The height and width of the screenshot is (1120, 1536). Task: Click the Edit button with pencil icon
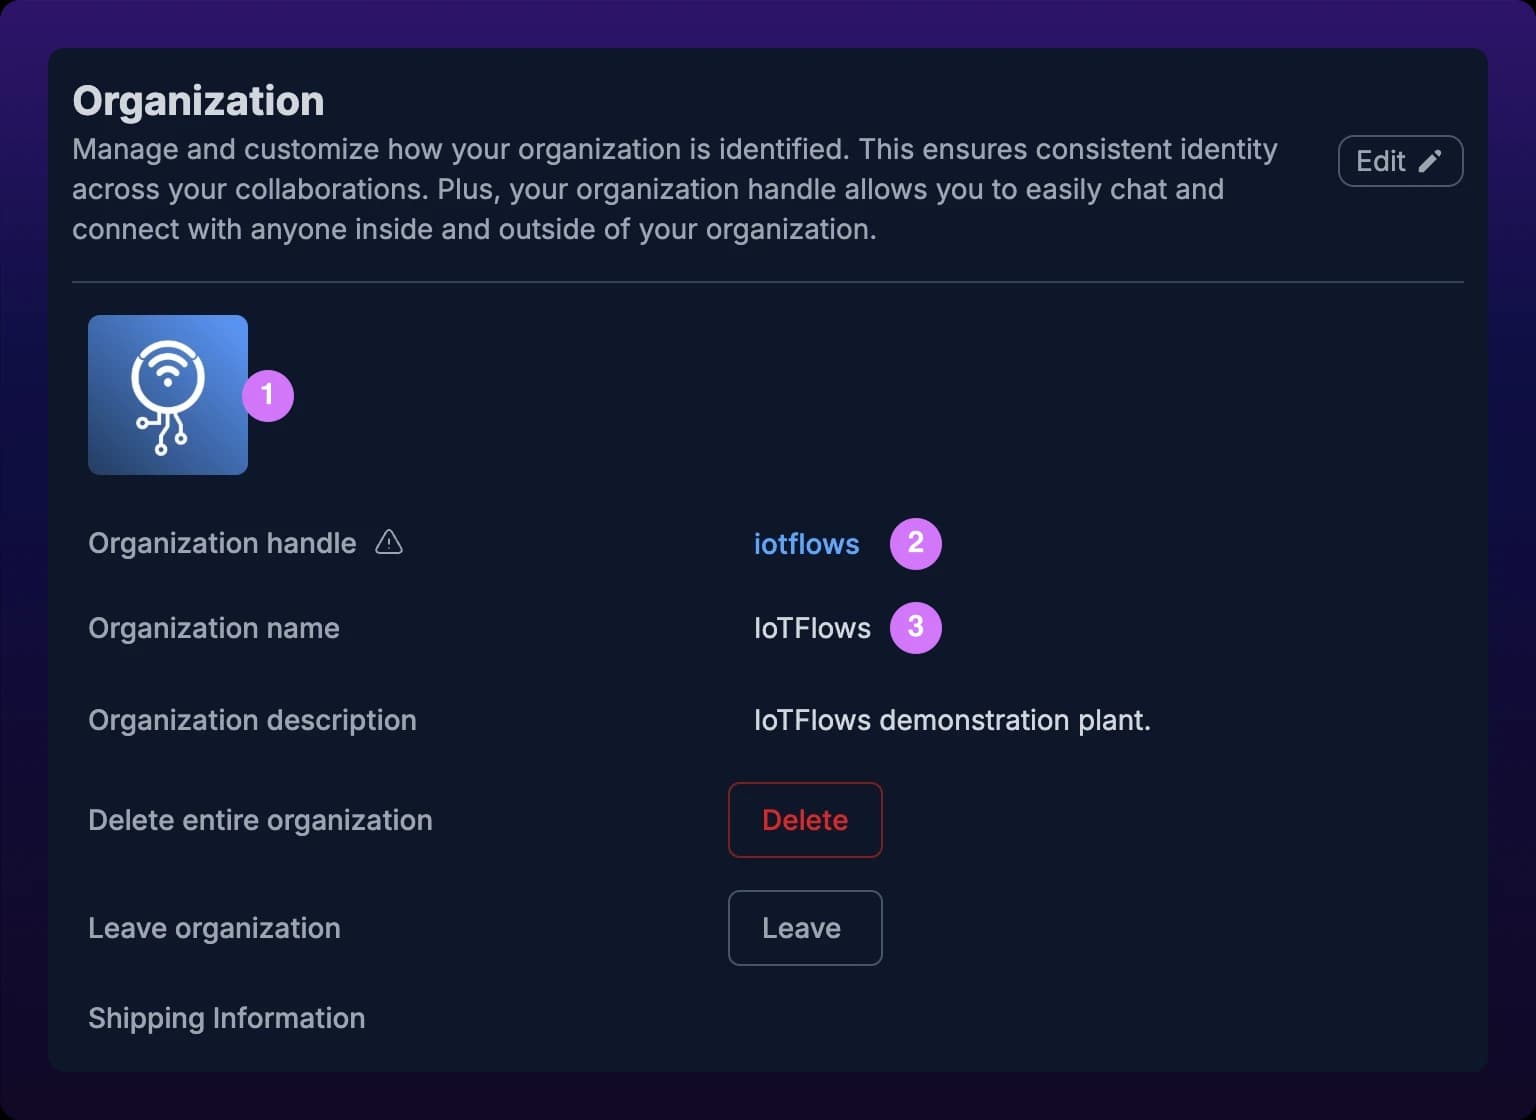(x=1400, y=161)
